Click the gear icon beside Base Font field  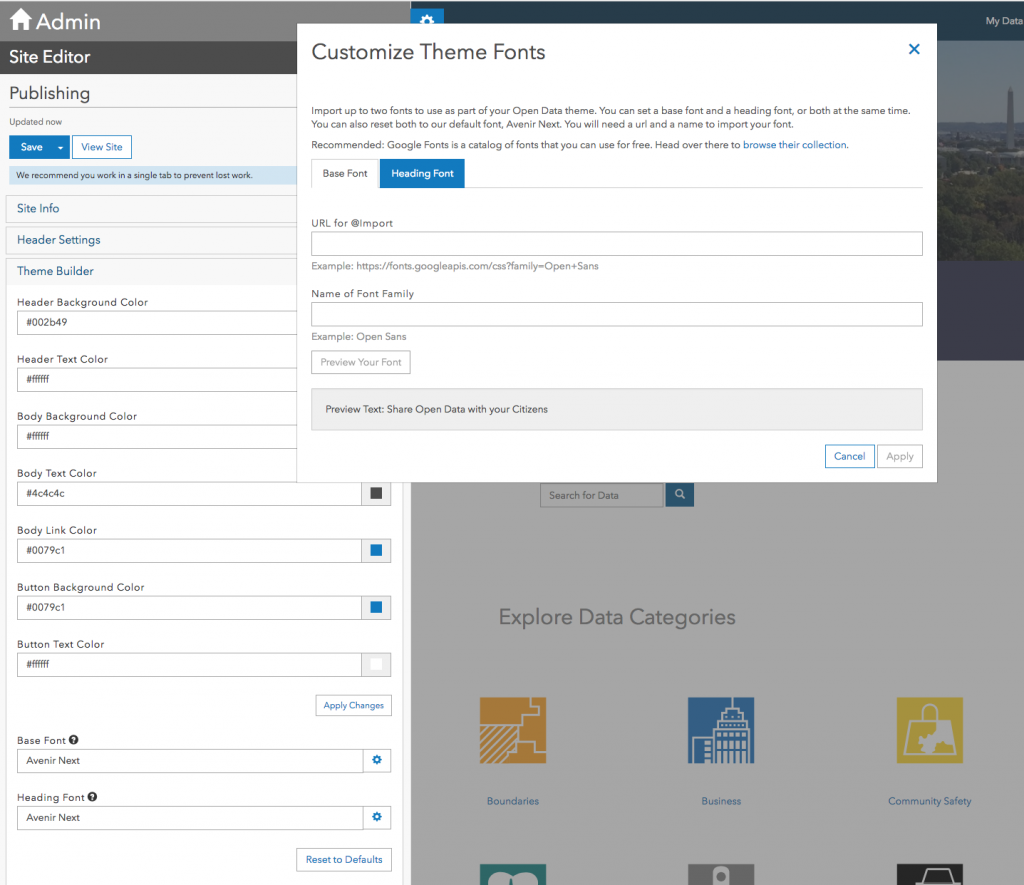(x=377, y=760)
